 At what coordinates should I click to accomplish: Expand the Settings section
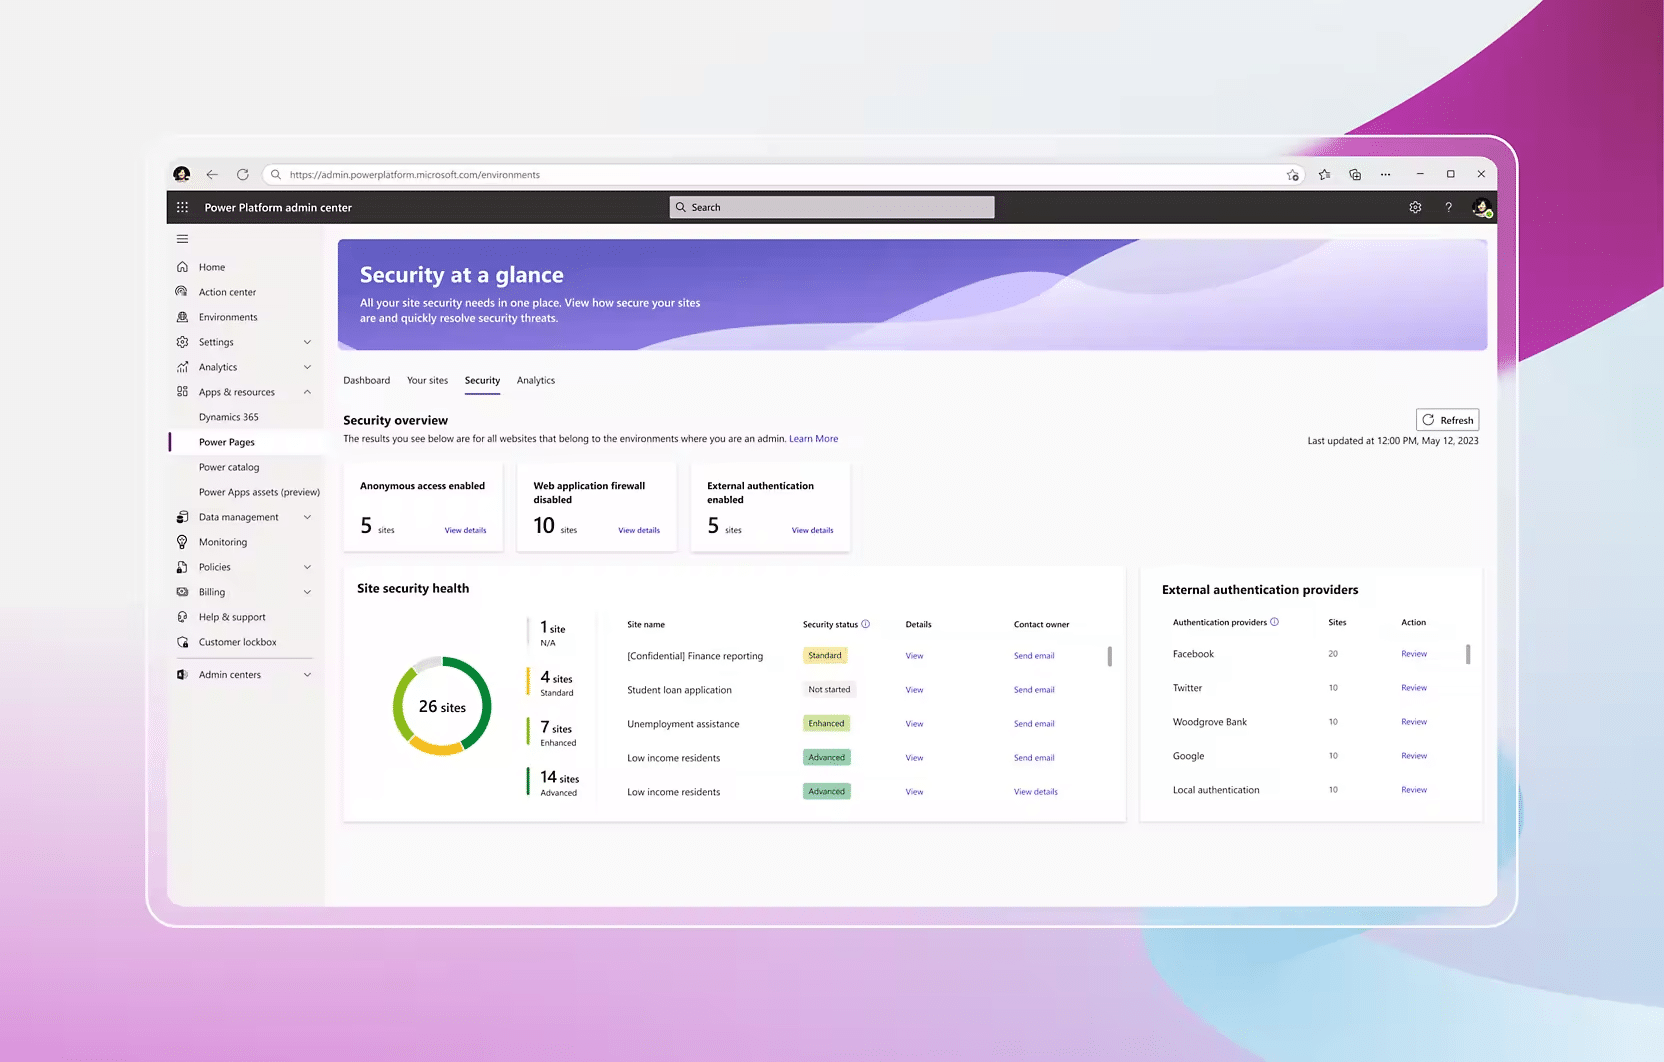pos(306,341)
